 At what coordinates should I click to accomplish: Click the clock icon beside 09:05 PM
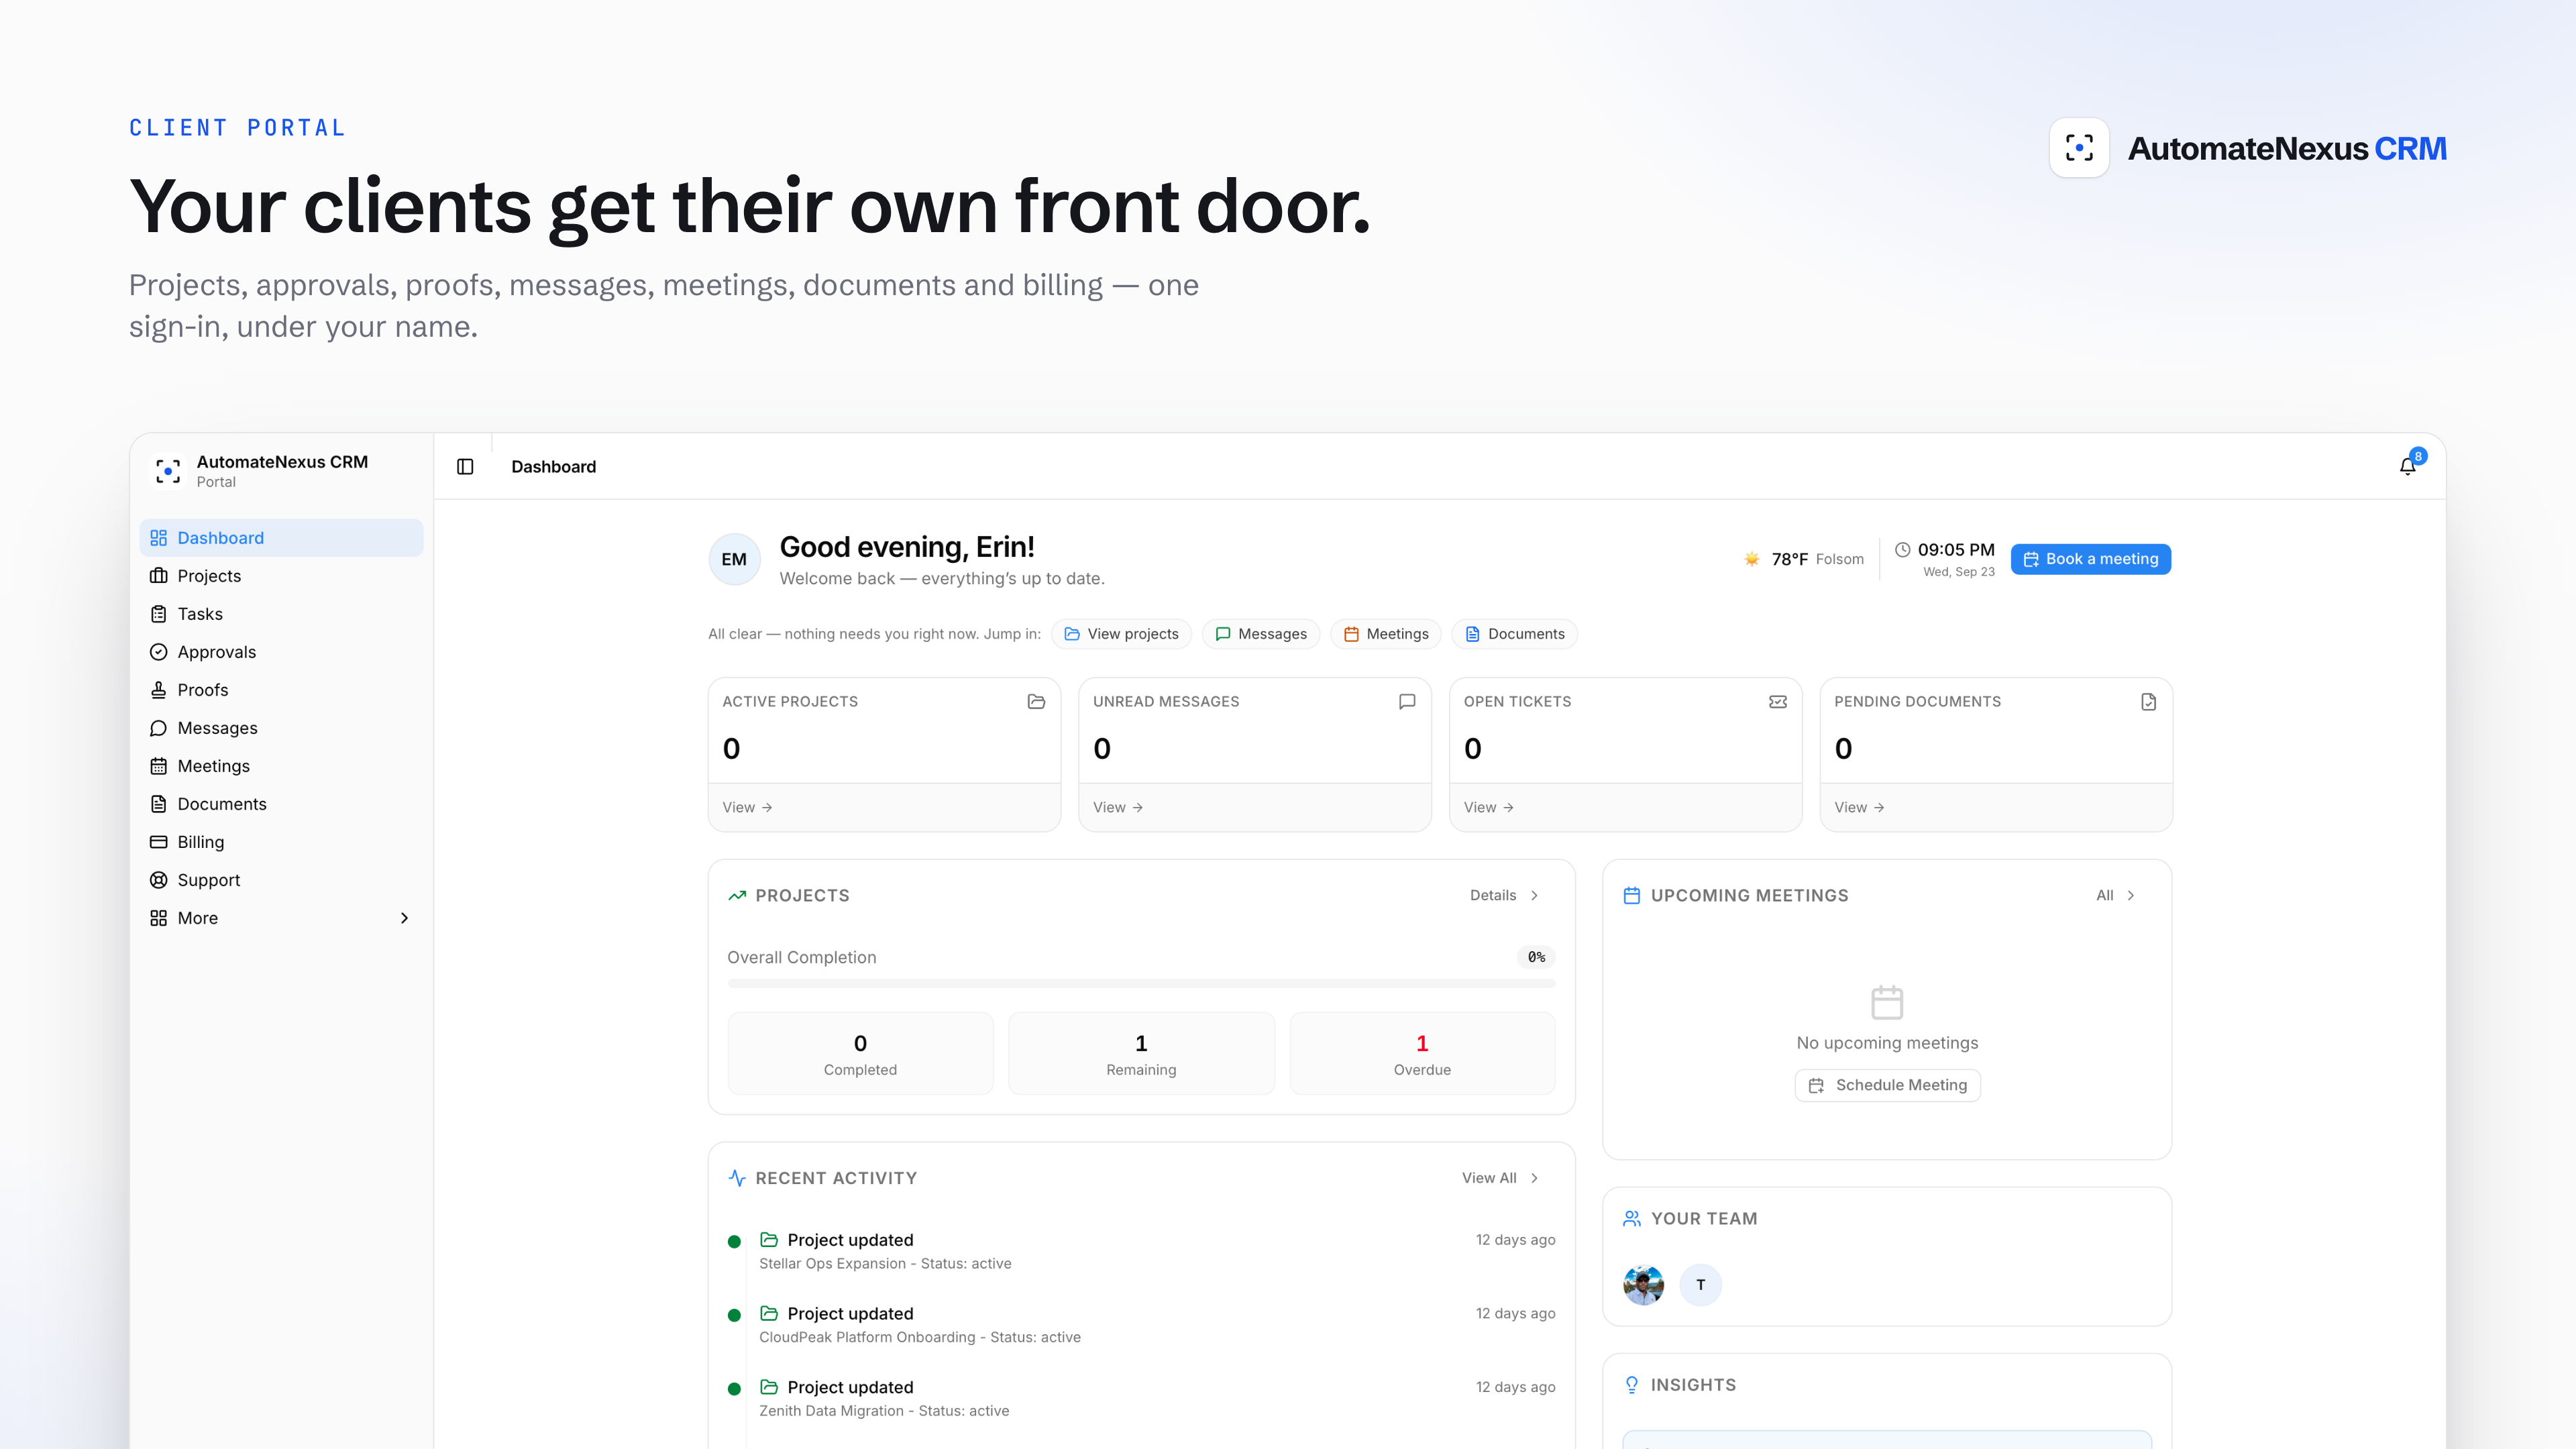pos(1903,549)
